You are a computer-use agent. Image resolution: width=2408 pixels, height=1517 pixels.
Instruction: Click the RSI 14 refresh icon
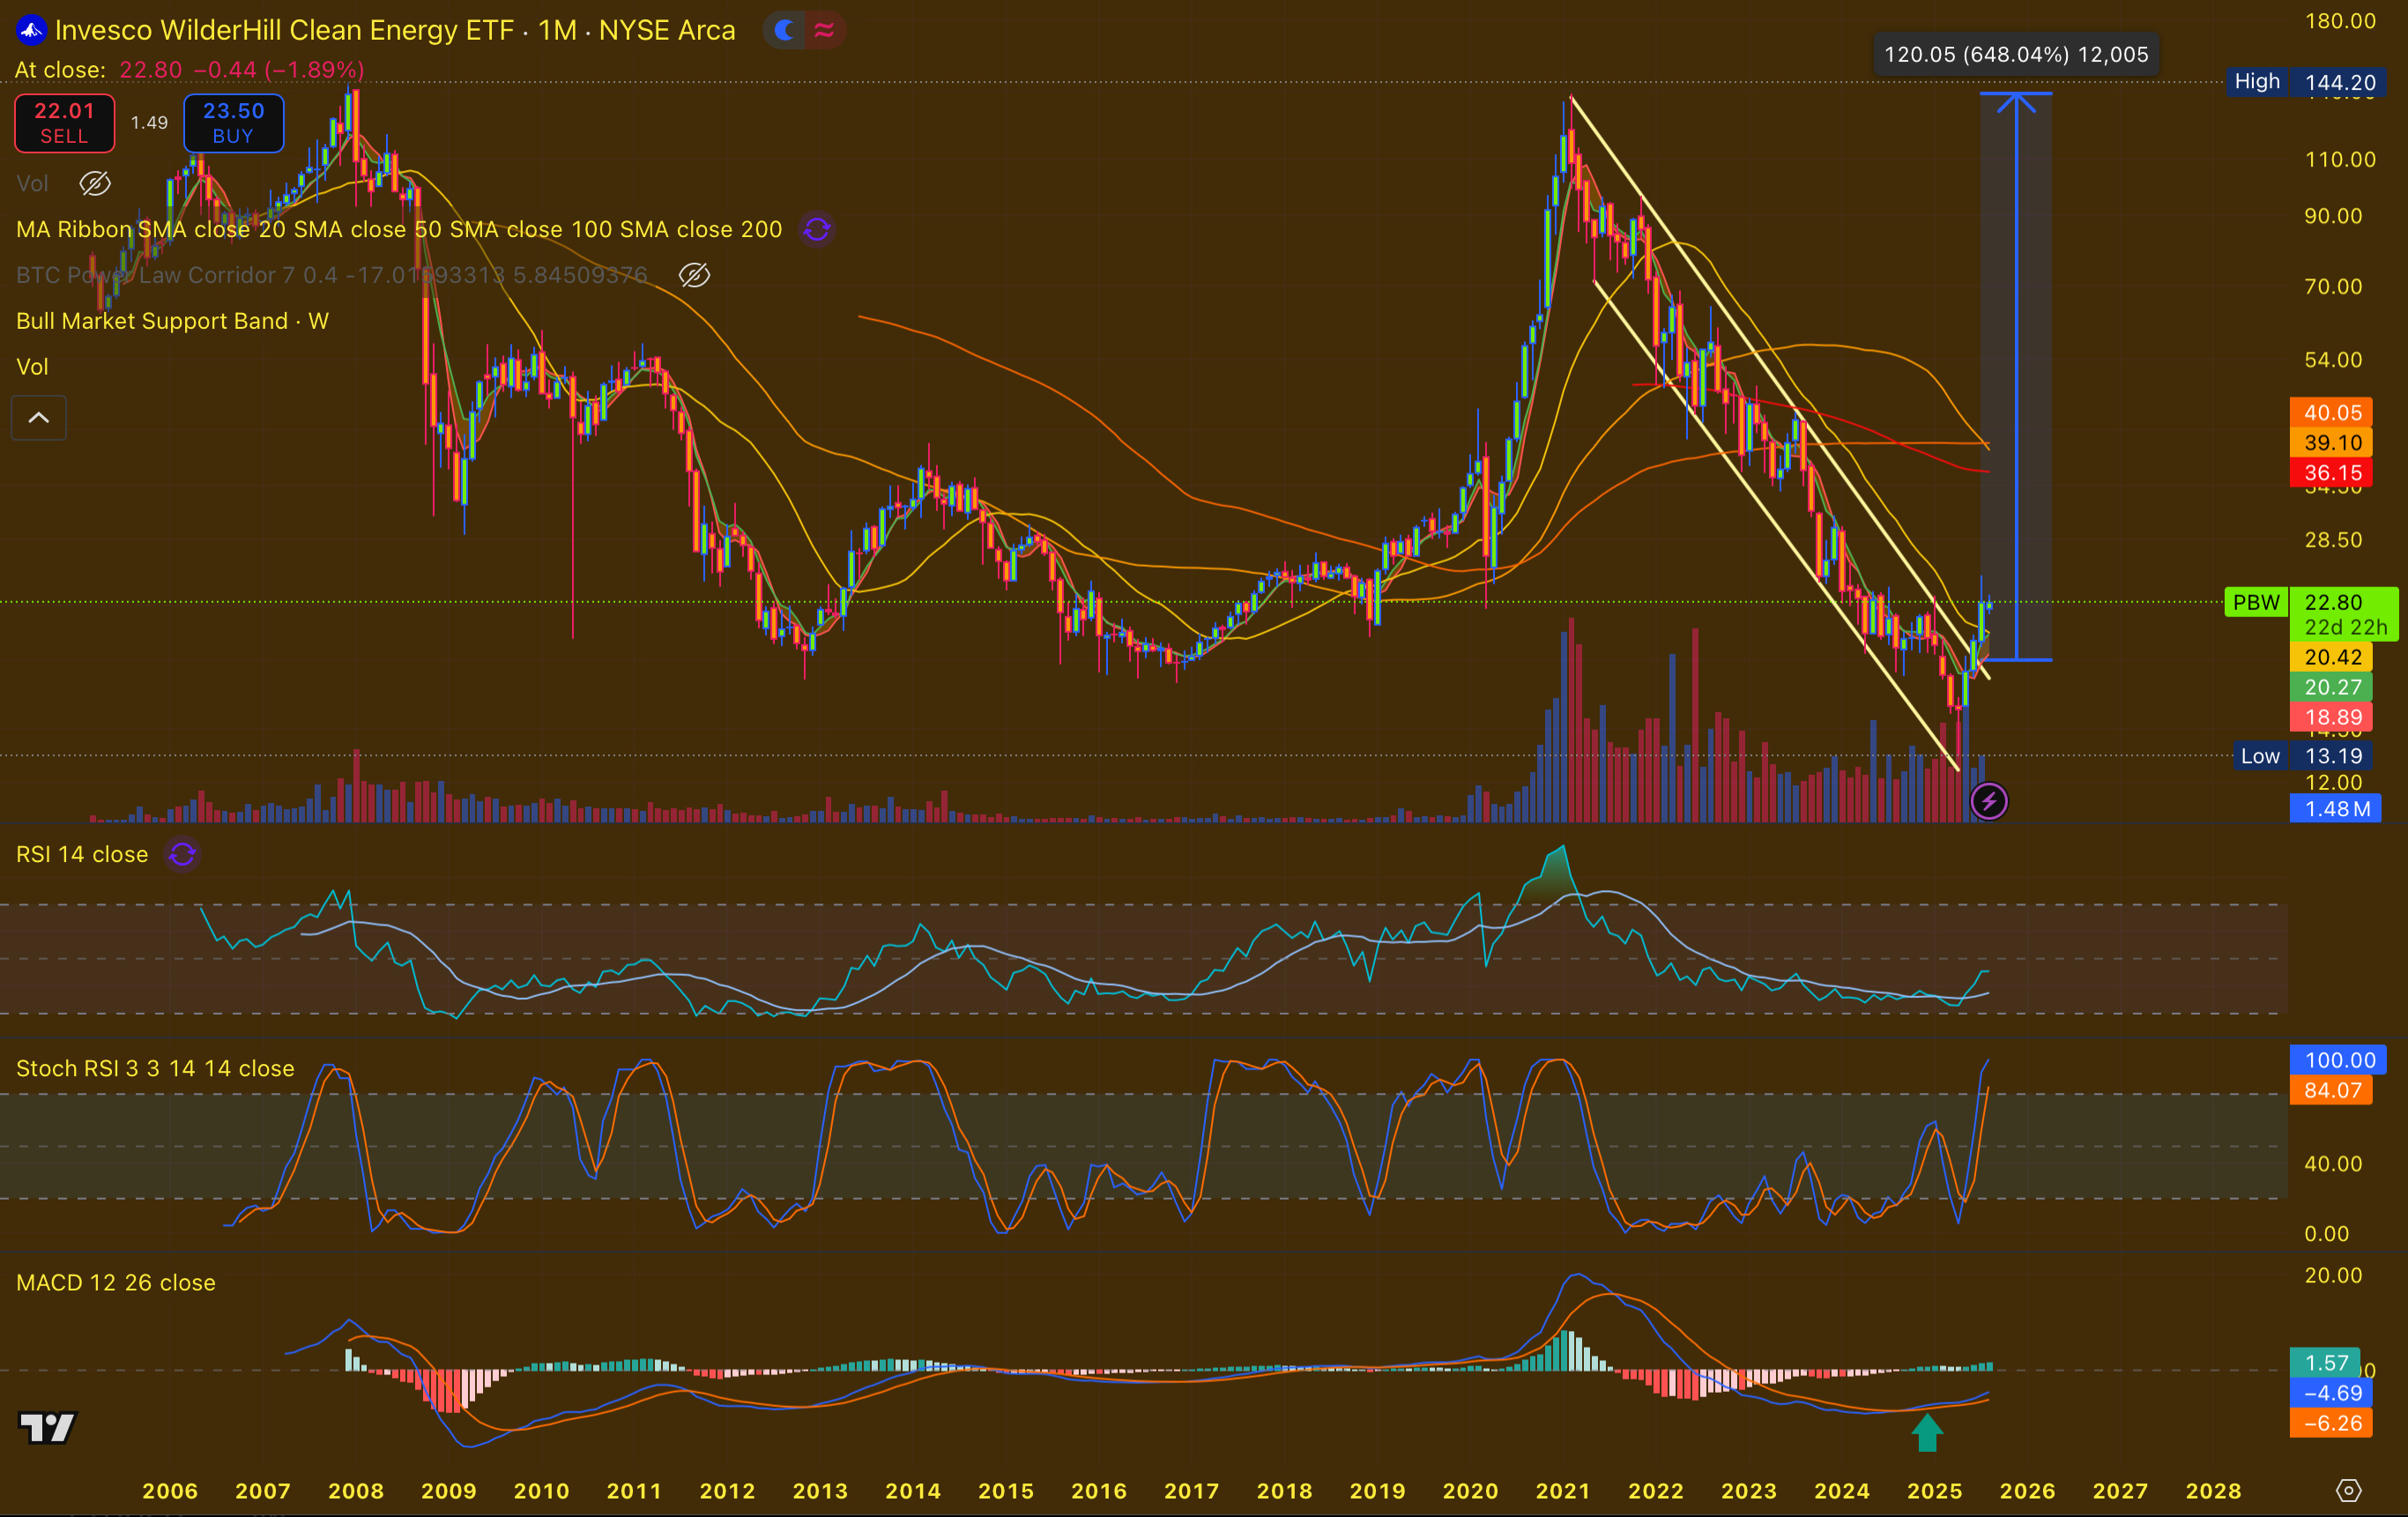(x=182, y=854)
